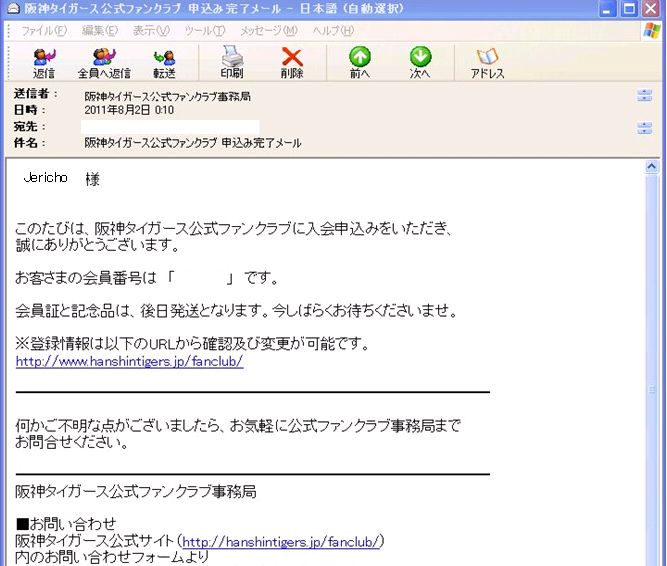Click the scrollbar up arrow
The width and height of the screenshot is (667, 566).
click(x=651, y=167)
